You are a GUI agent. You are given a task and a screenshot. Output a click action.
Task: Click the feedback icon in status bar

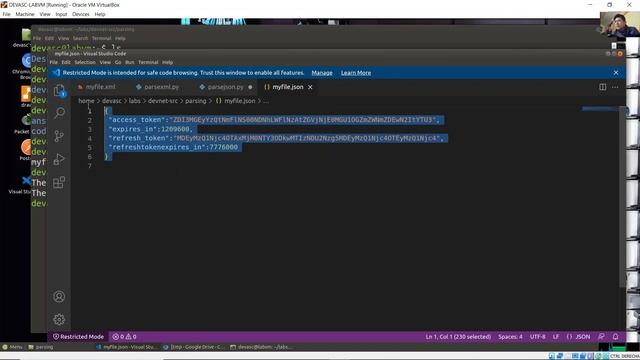601,337
